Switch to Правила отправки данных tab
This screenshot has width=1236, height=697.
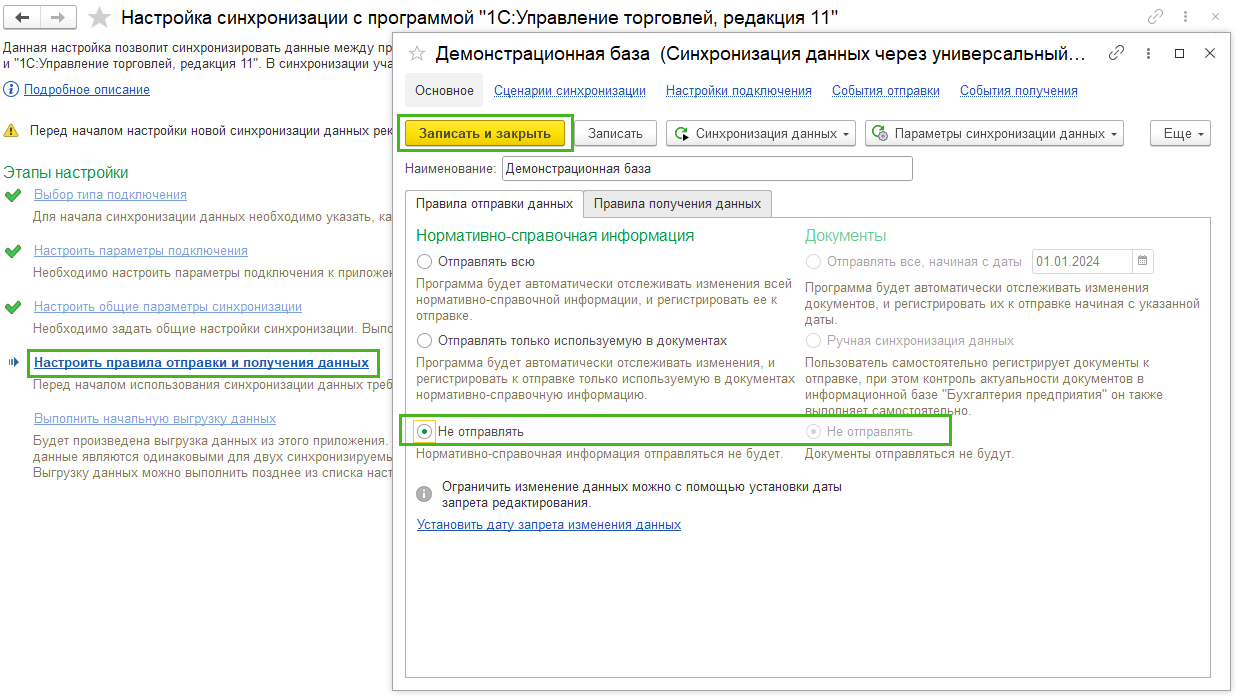[494, 203]
